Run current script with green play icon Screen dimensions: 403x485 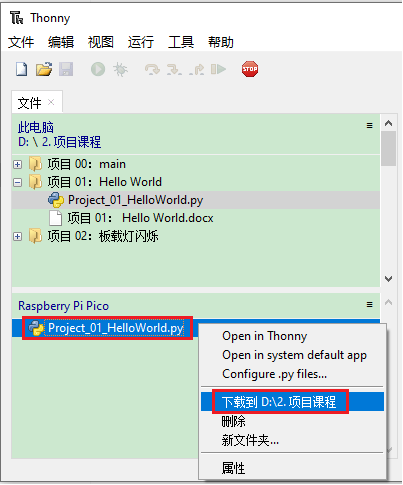pyautogui.click(x=98, y=69)
